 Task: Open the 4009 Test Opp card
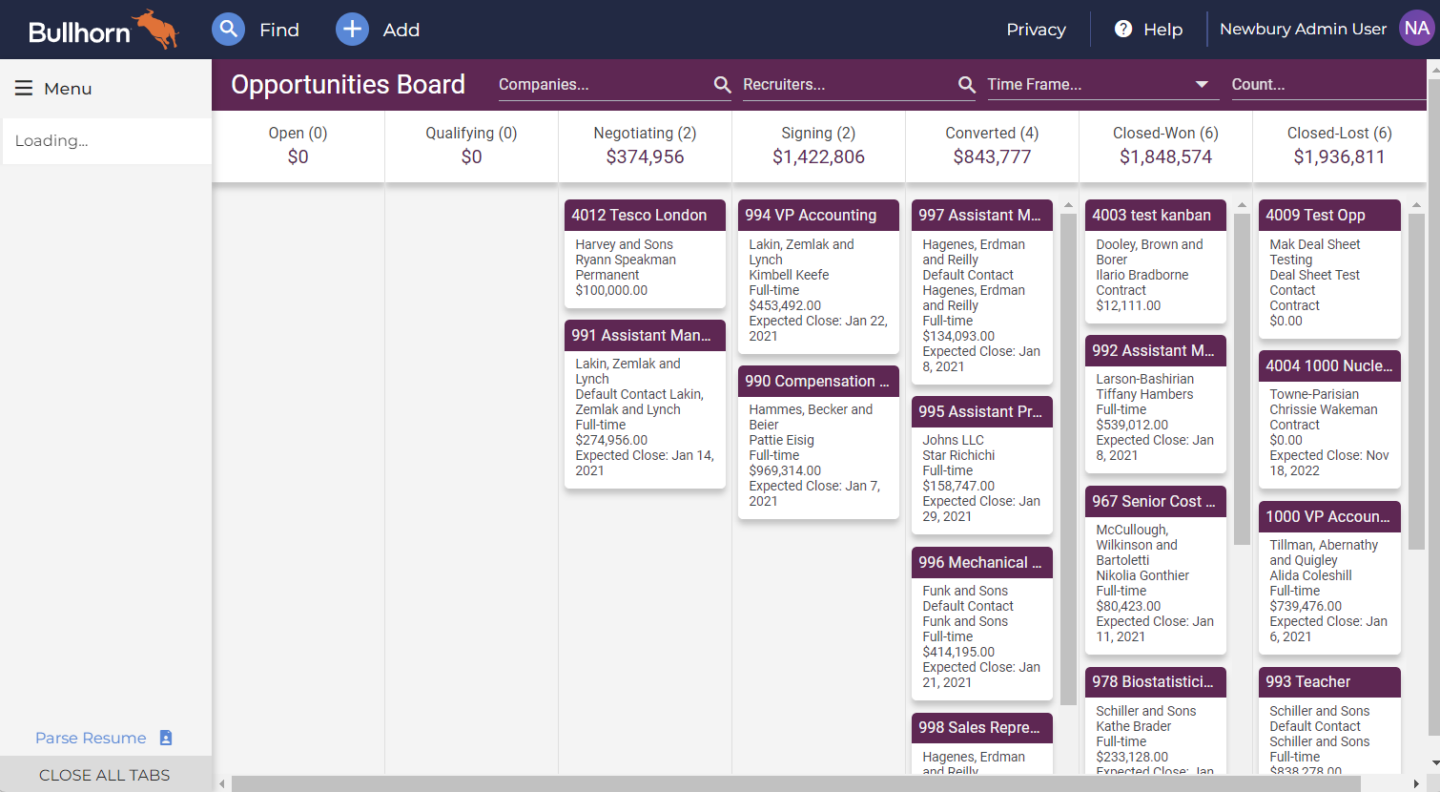tap(1329, 269)
